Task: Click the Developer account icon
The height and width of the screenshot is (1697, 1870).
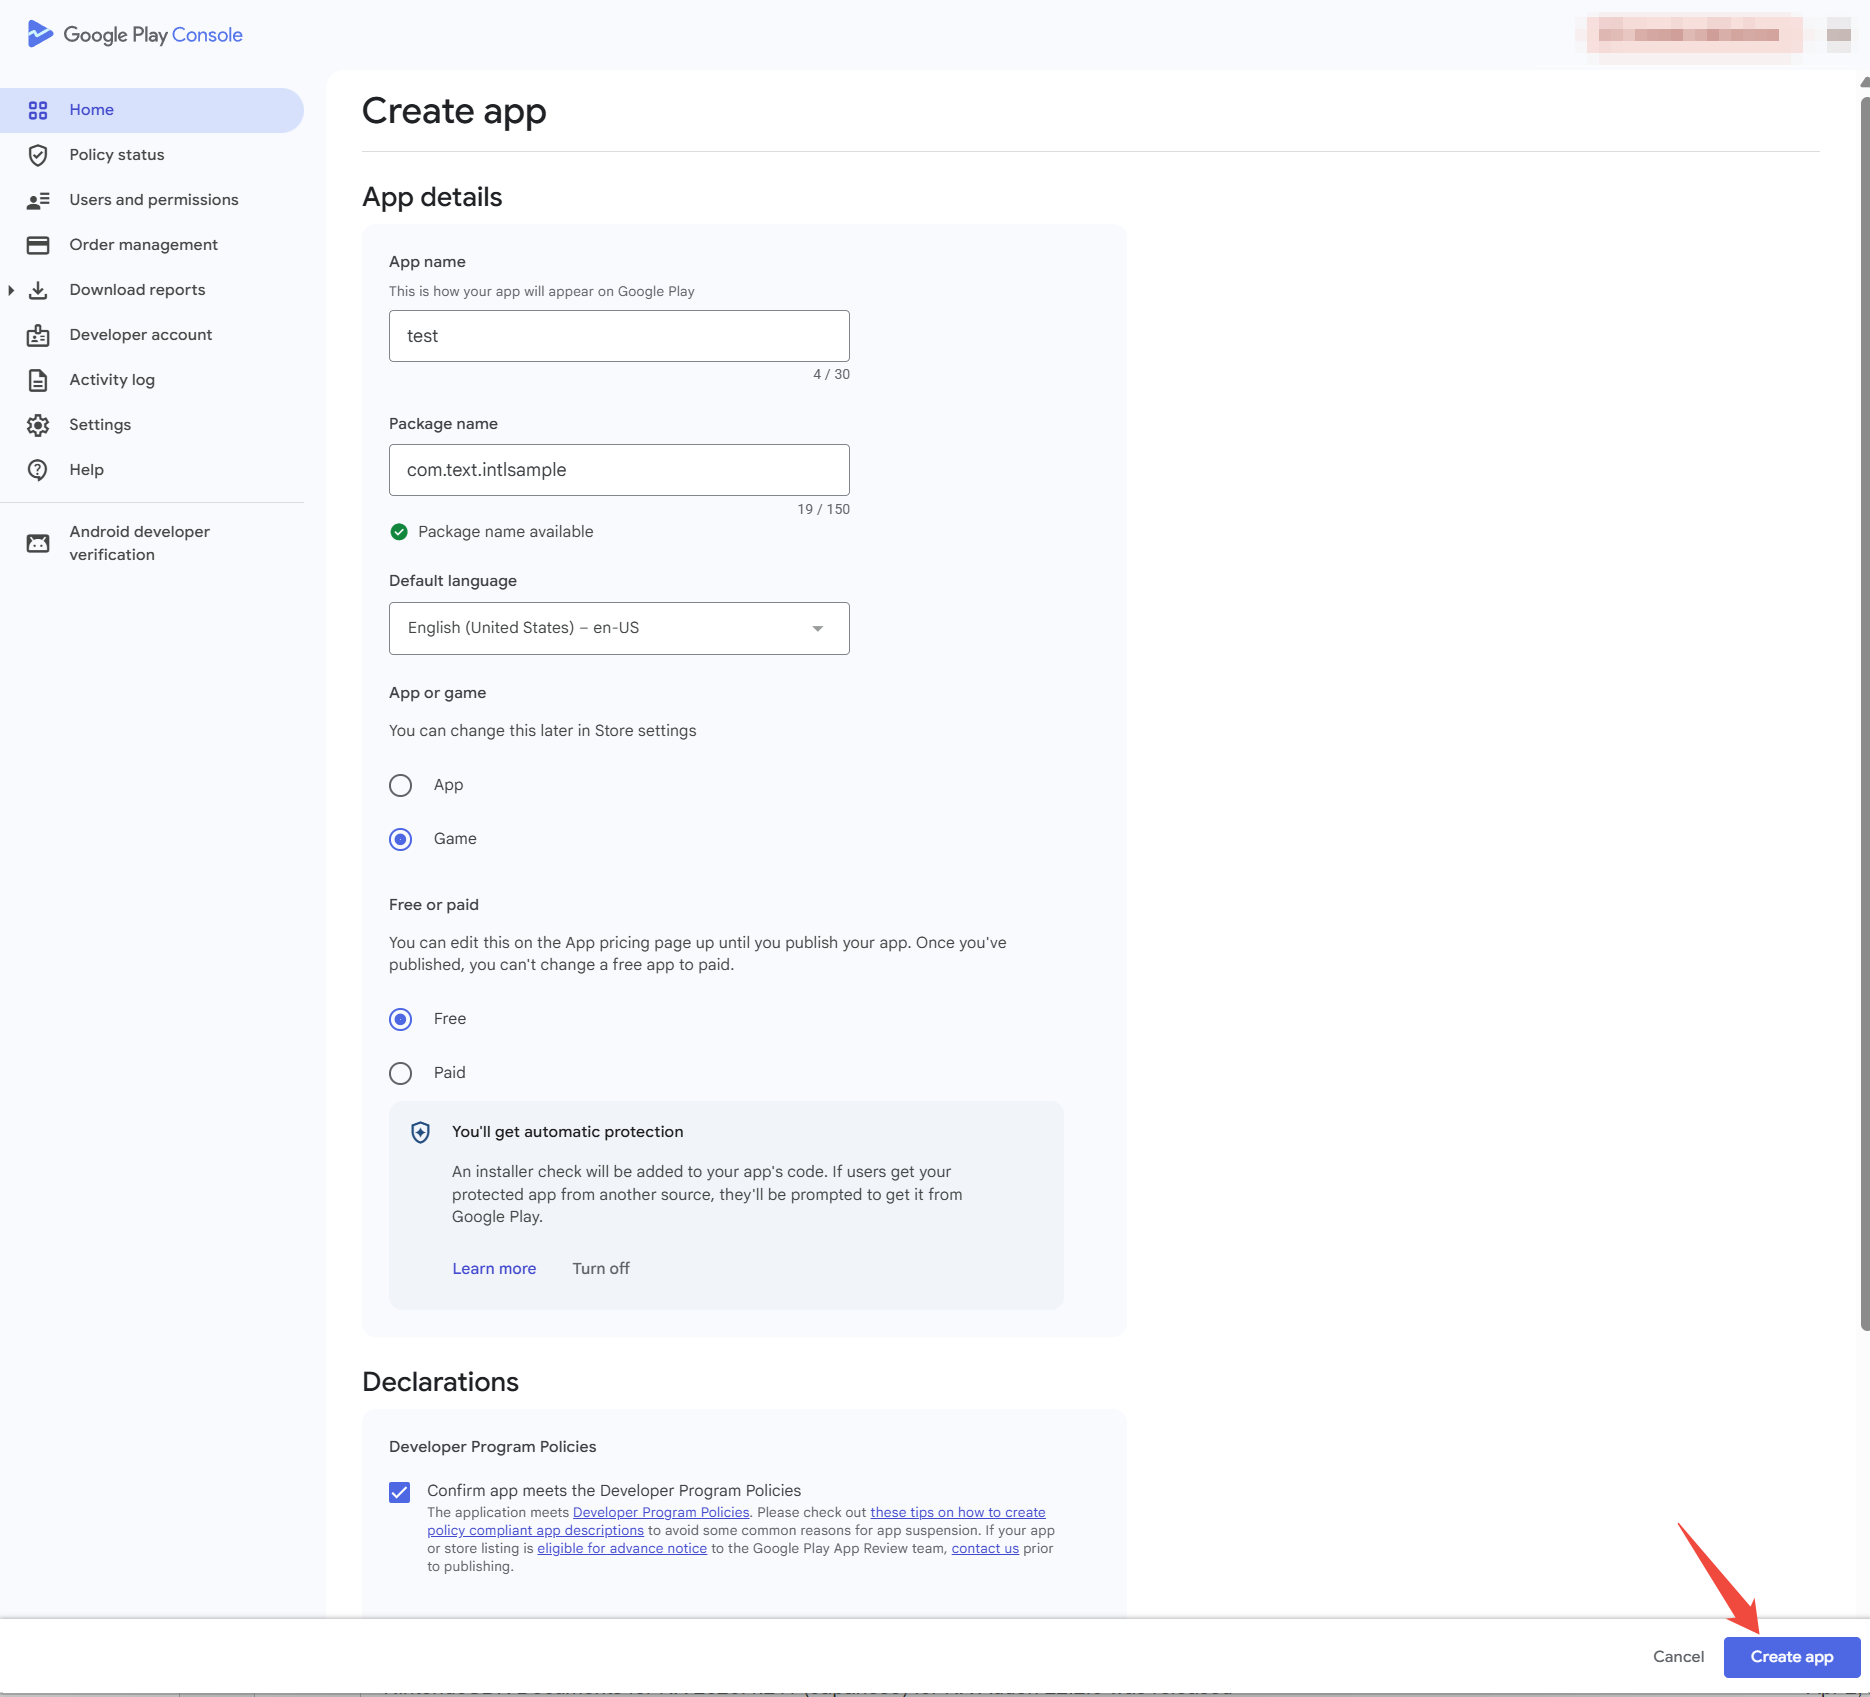Action: [38, 334]
